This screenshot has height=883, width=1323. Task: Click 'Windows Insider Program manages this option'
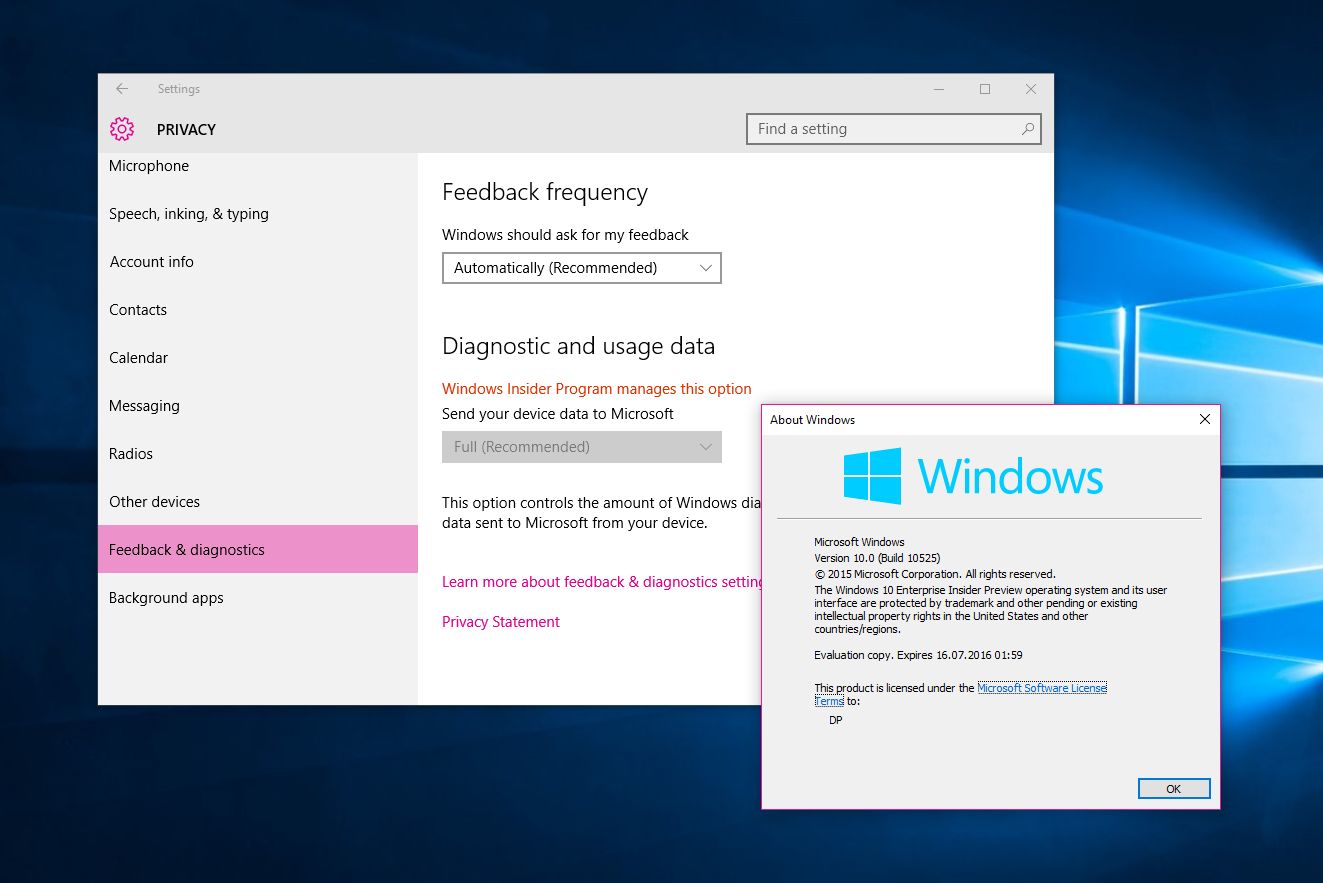point(597,389)
